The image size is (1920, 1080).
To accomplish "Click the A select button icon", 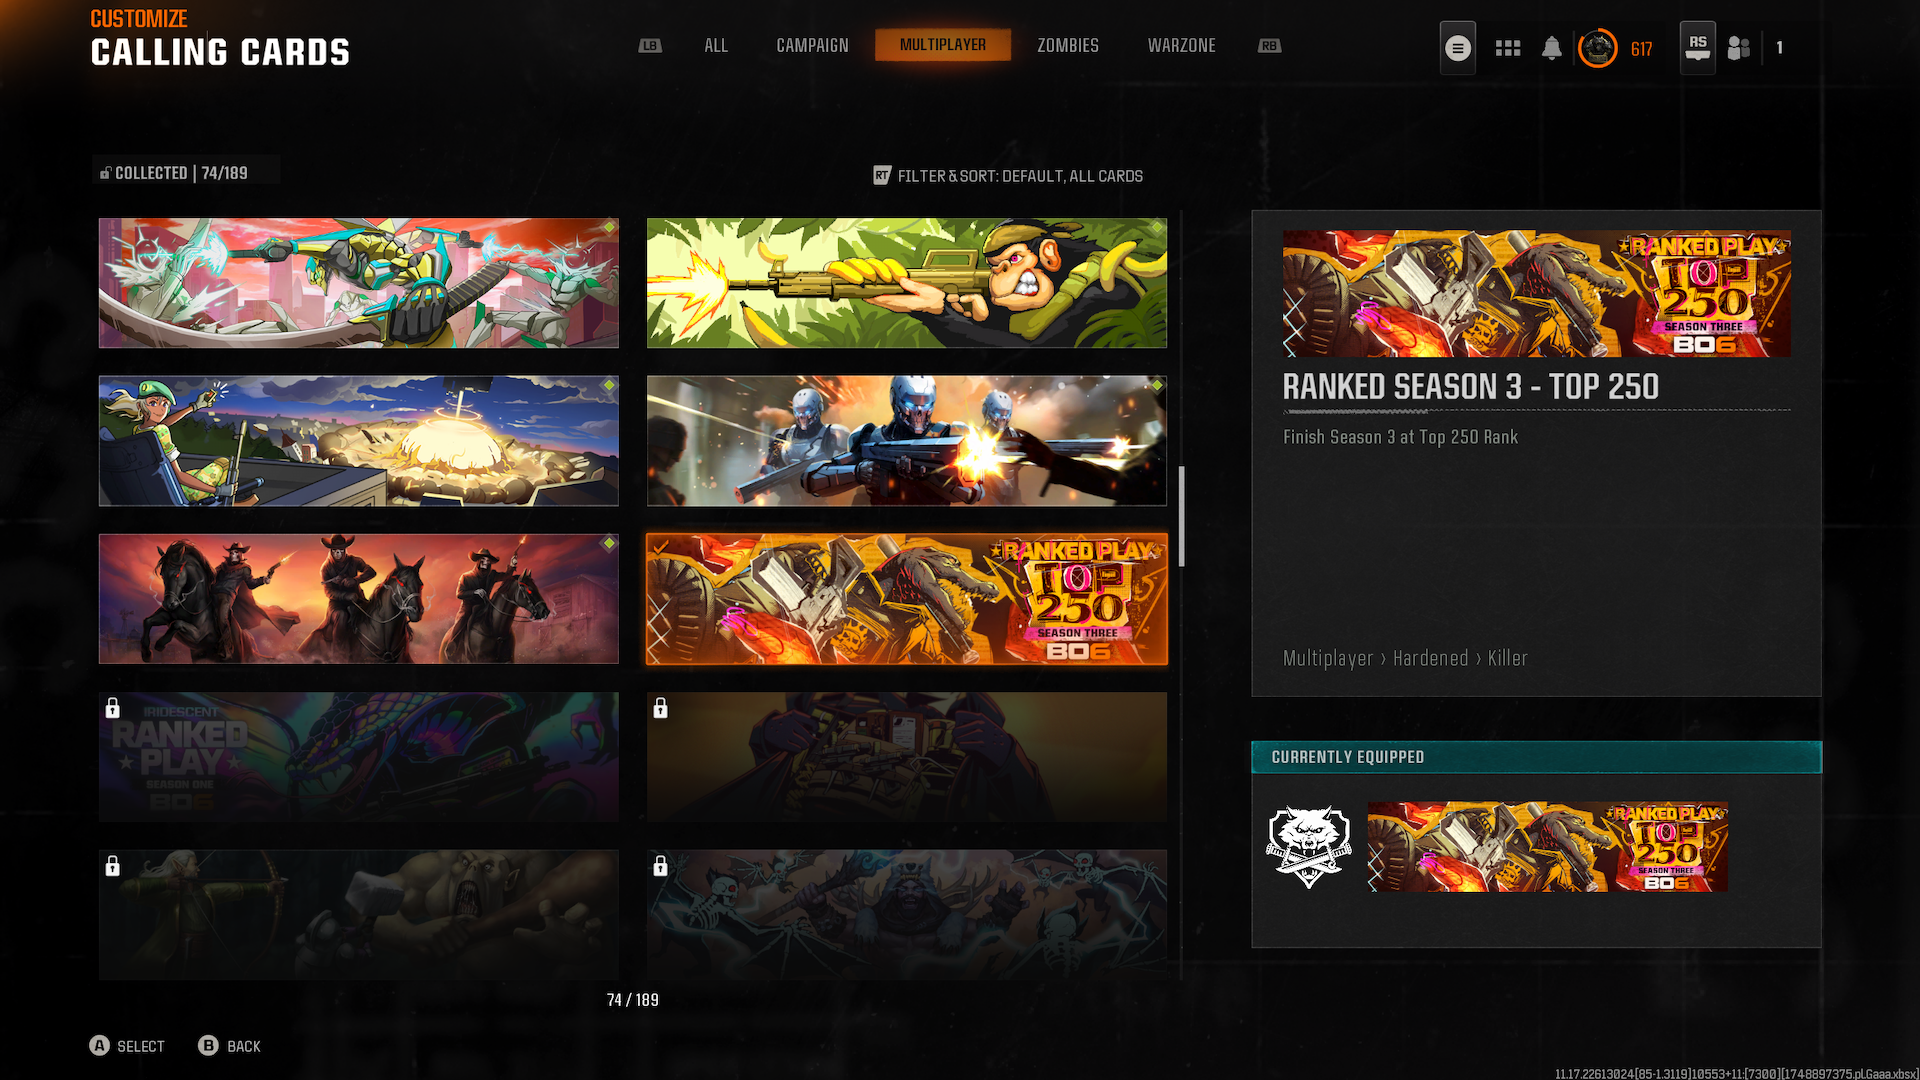I will pyautogui.click(x=99, y=1045).
